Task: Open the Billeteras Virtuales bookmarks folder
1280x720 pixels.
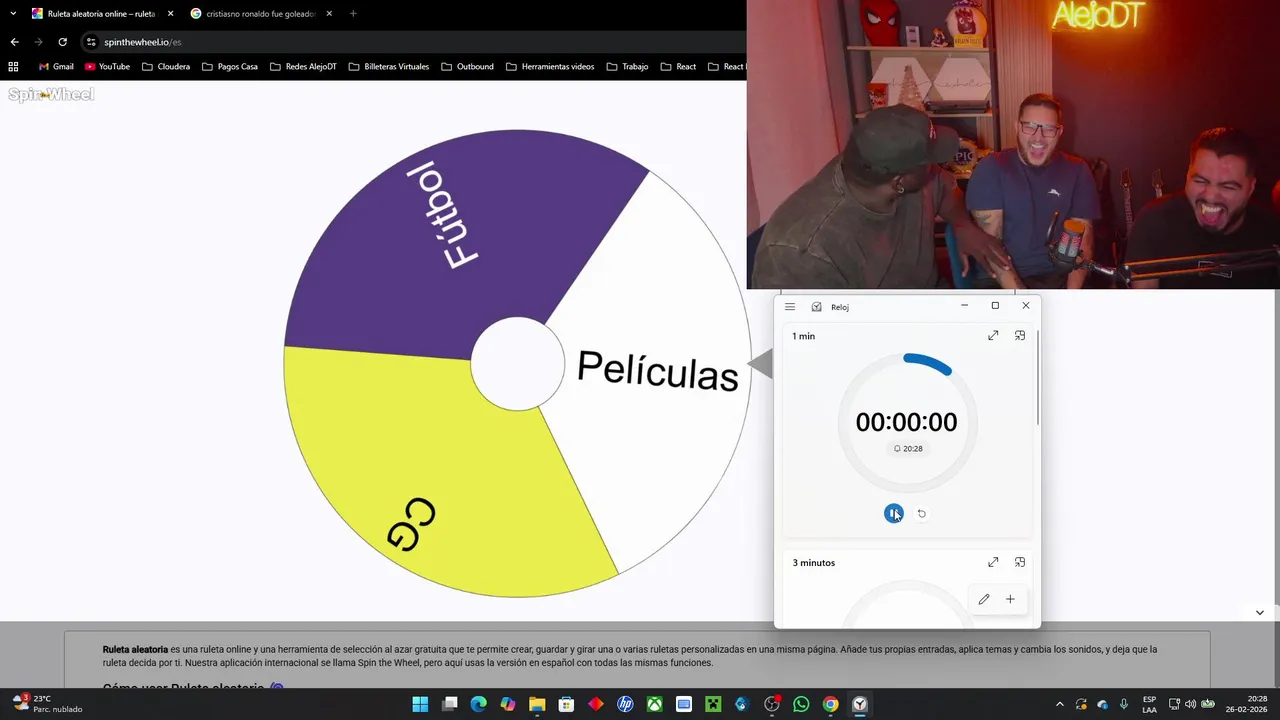Action: 389,67
